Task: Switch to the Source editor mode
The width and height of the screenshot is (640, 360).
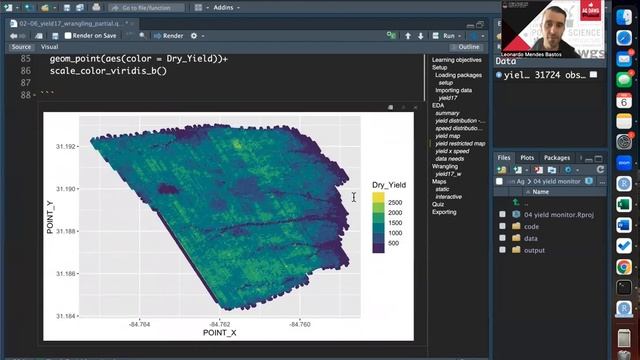Action: (x=21, y=47)
